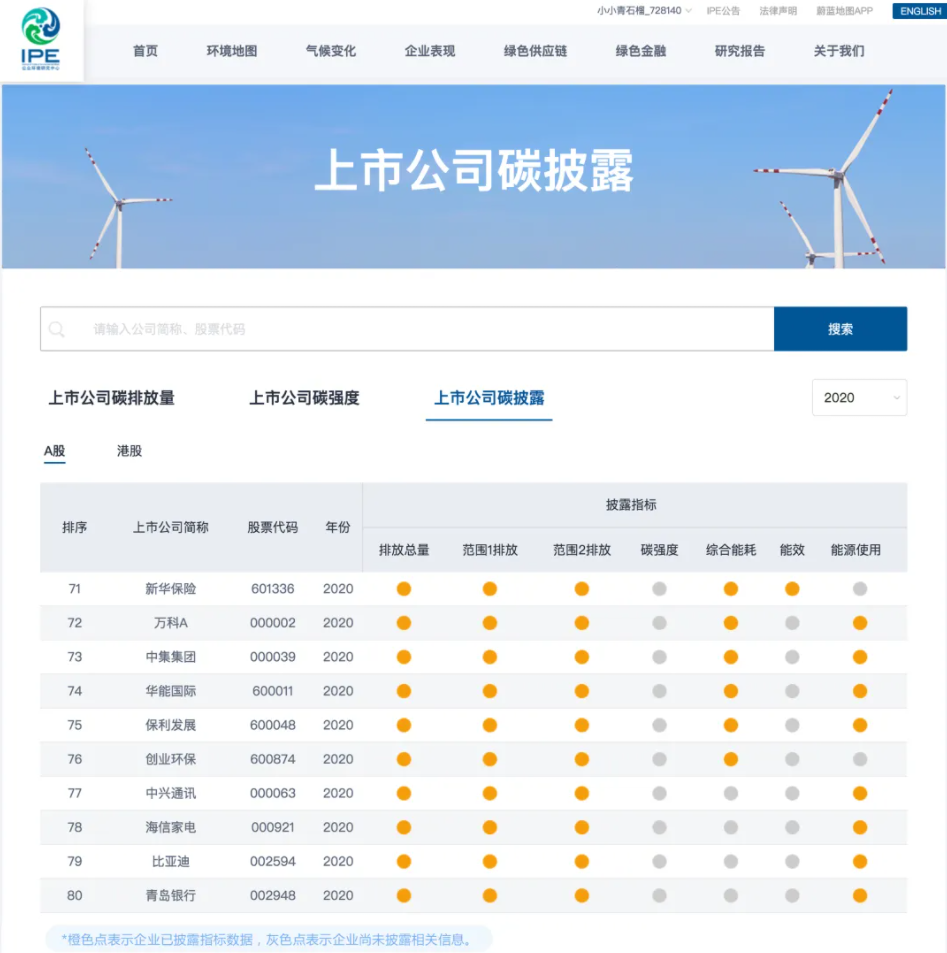Click the 中兴通讯 company name
The width and height of the screenshot is (947, 953).
coord(171,793)
